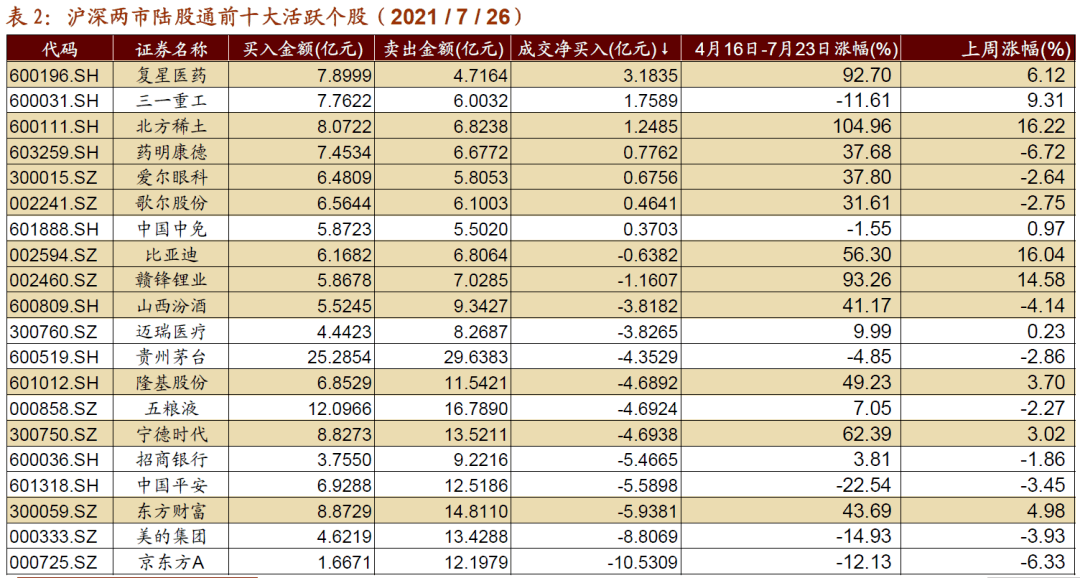Select stock code 600519.SH
This screenshot has width=1080, height=578.
coord(55,357)
